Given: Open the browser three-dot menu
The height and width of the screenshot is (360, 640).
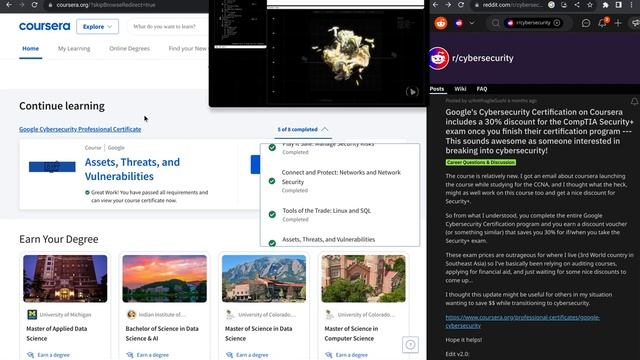Looking at the screenshot, I should 631,5.
